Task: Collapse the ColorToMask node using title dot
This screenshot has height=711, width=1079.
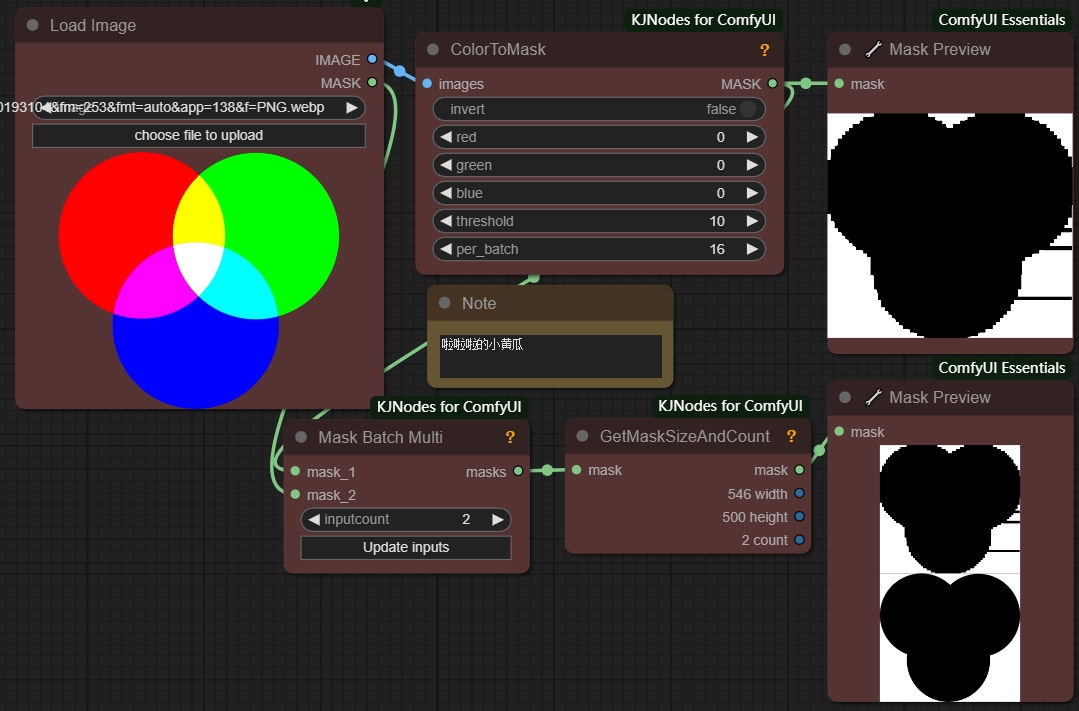Action: [x=433, y=50]
